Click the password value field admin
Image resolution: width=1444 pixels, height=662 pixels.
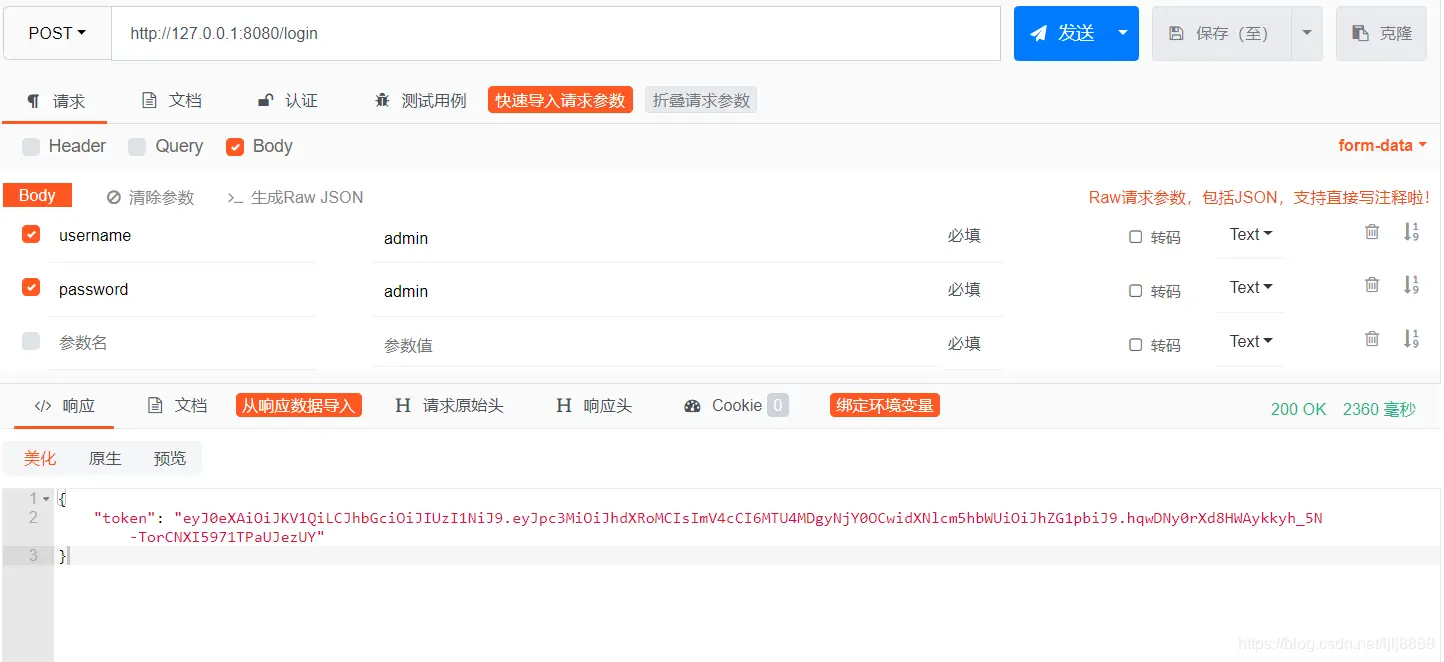(x=655, y=291)
